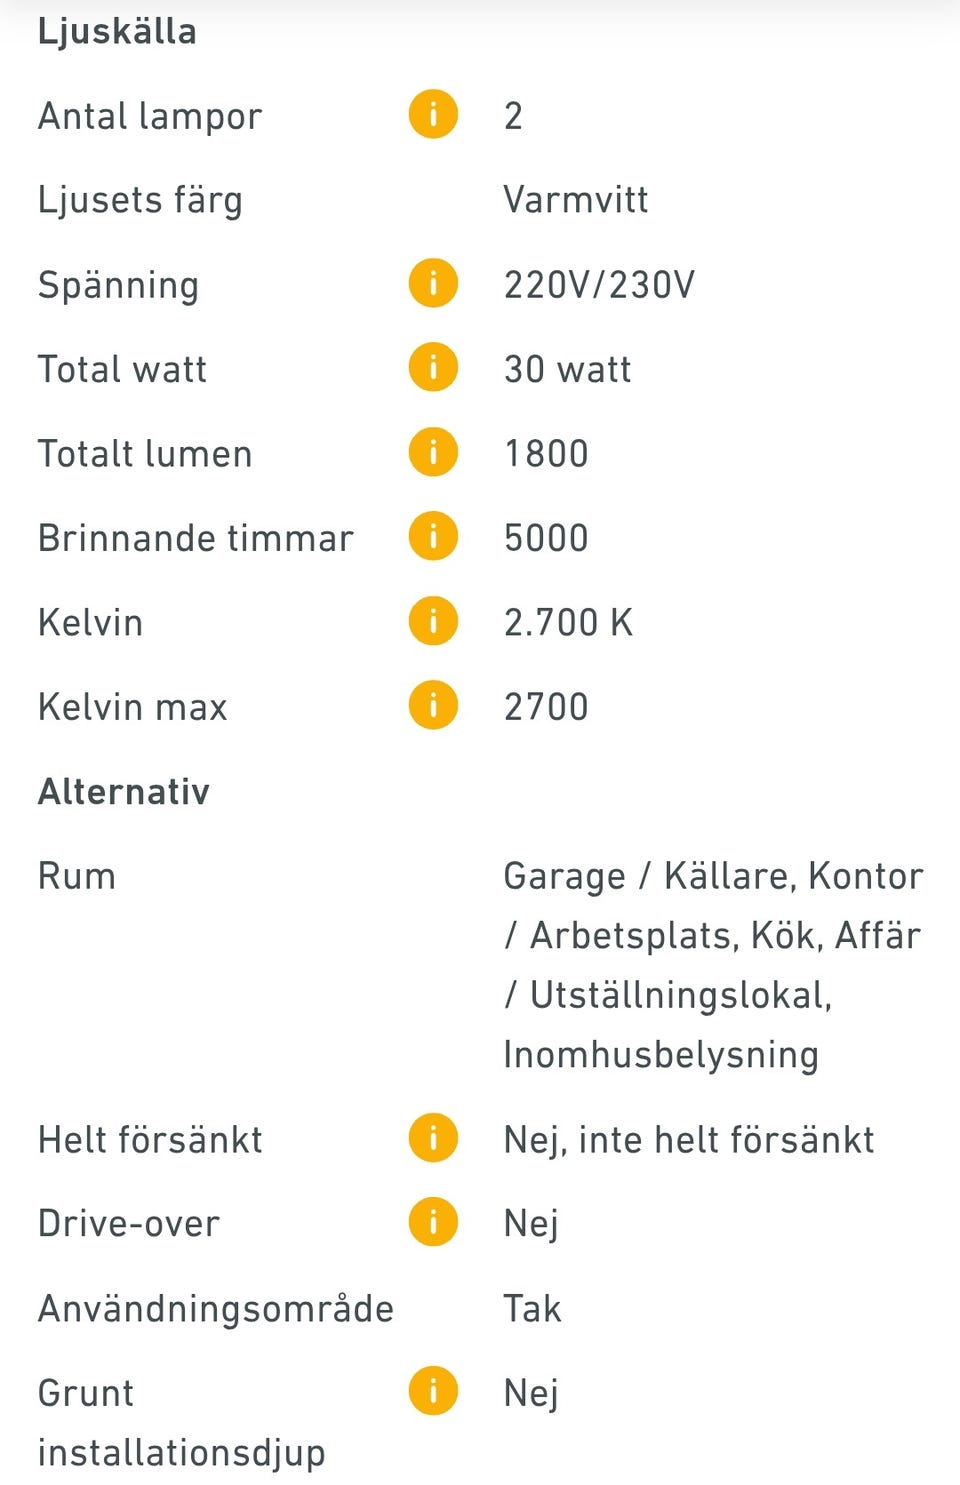Show details for Brinnande timmar

click(x=431, y=537)
